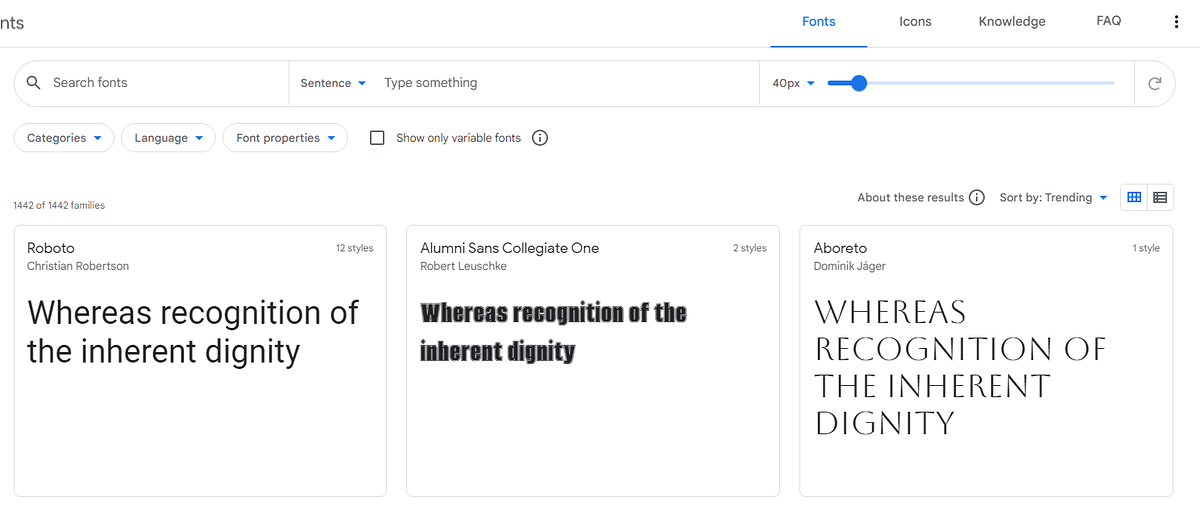Change the Sentence preview type dropdown
Screen dimensions: 1200x514
333,83
